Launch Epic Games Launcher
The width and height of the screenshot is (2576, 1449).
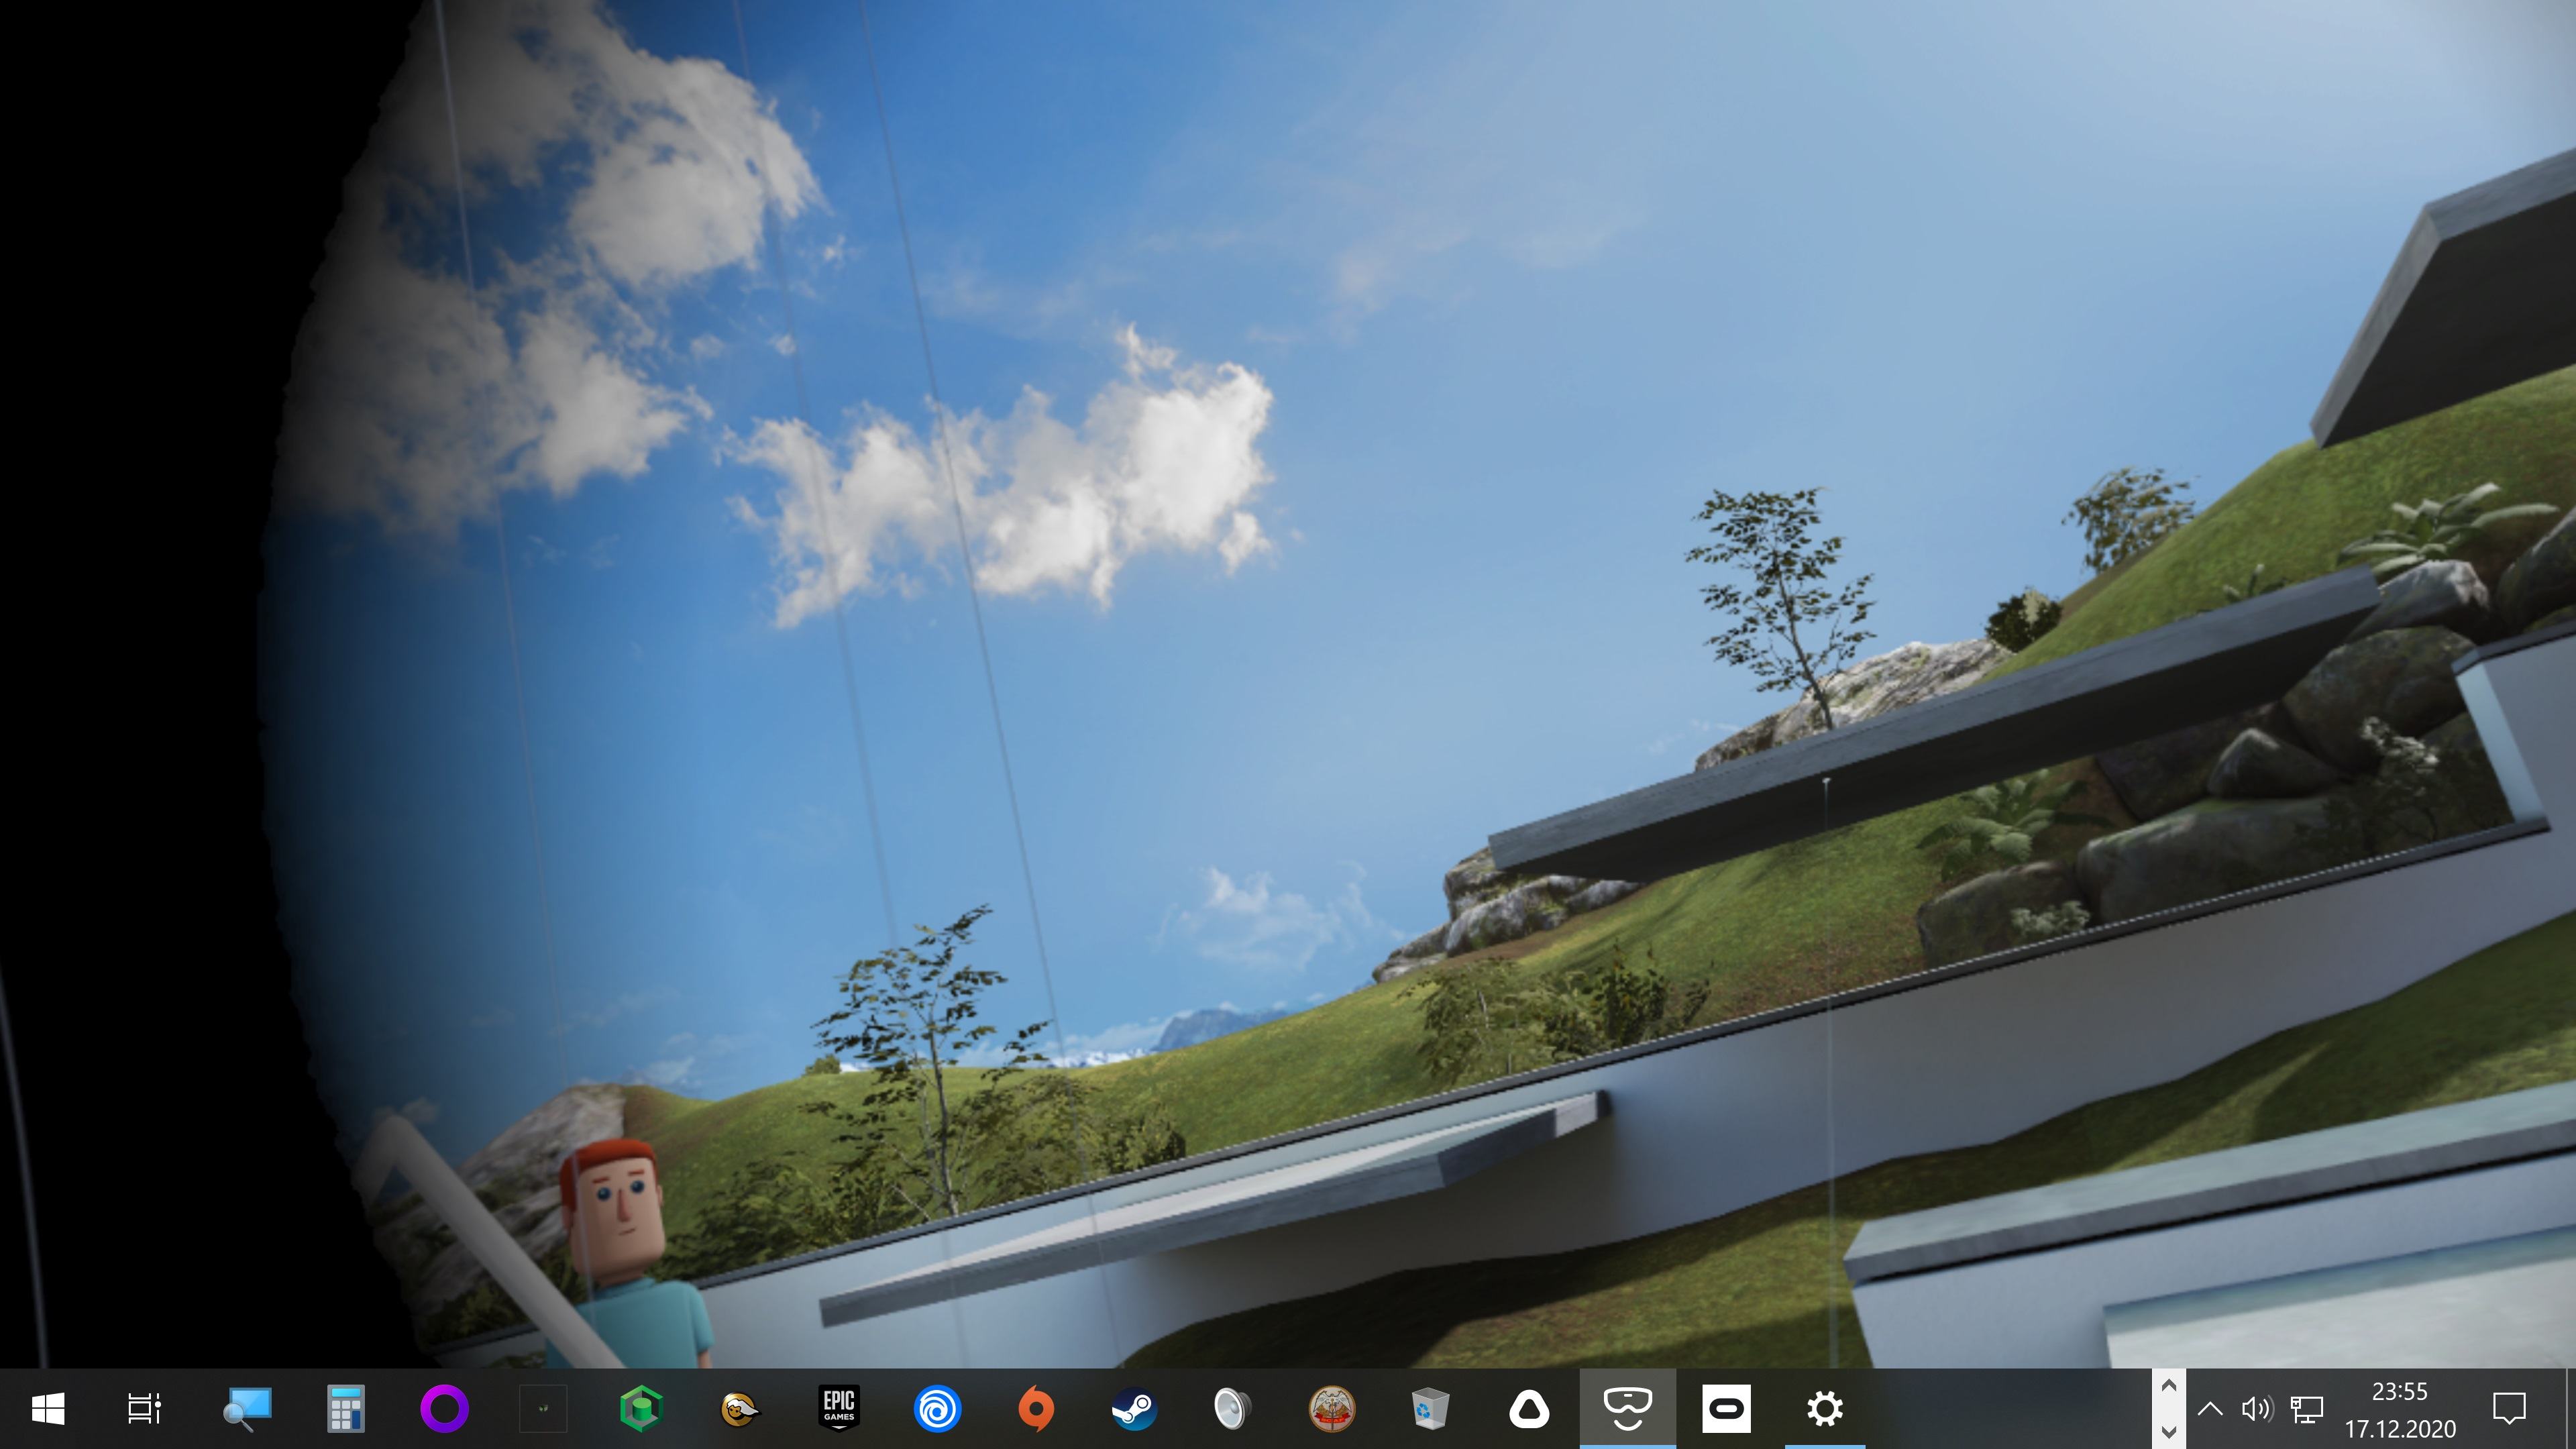click(x=839, y=1409)
